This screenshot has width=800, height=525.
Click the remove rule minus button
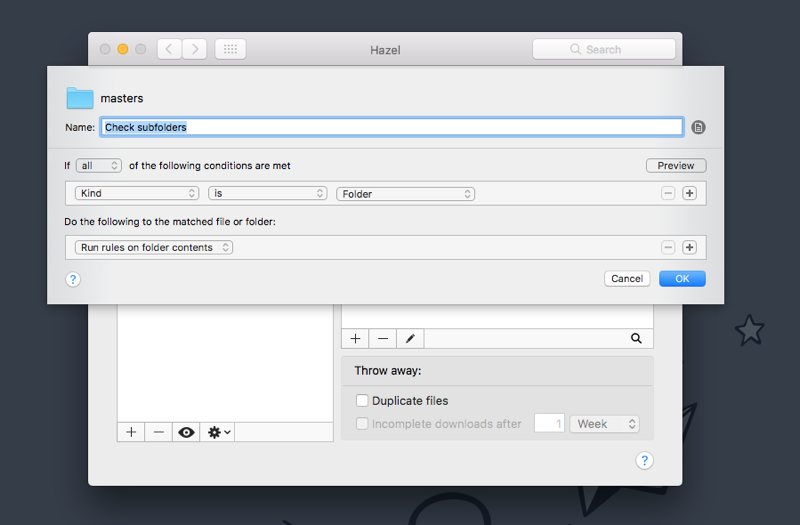click(383, 338)
